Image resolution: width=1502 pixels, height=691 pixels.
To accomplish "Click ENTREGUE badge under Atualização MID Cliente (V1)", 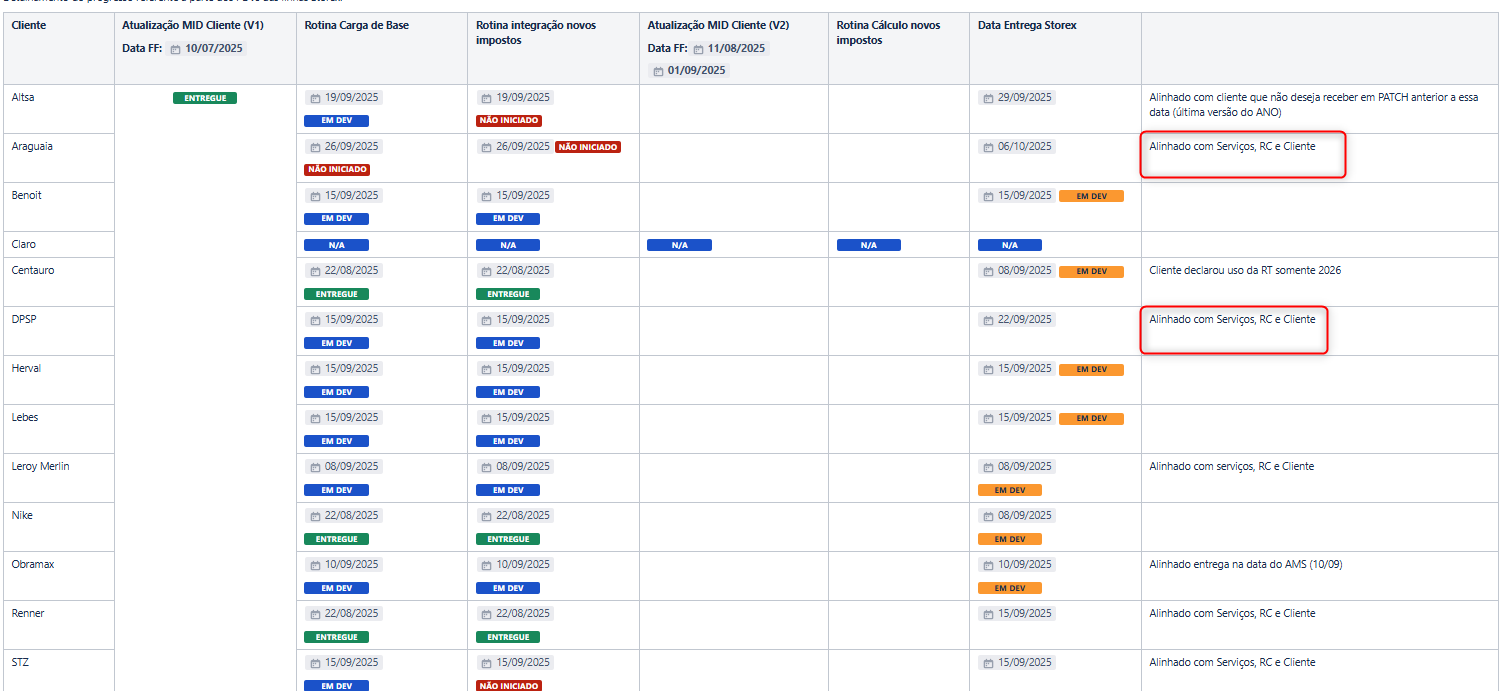I will coord(205,98).
